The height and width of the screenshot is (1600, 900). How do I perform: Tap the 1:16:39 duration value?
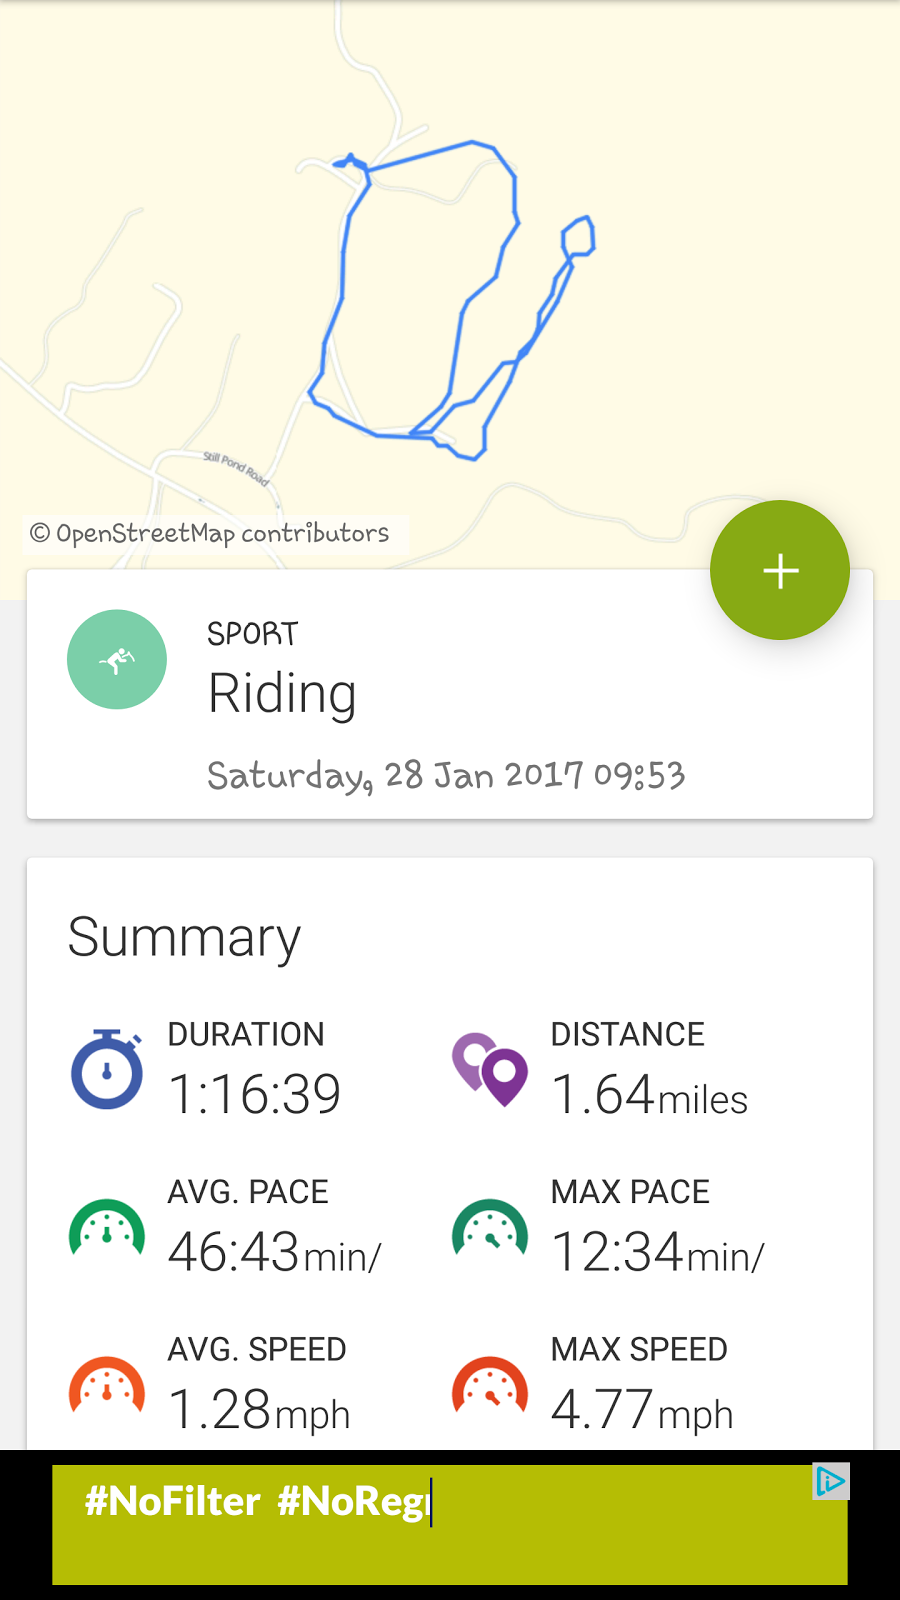(x=255, y=1093)
